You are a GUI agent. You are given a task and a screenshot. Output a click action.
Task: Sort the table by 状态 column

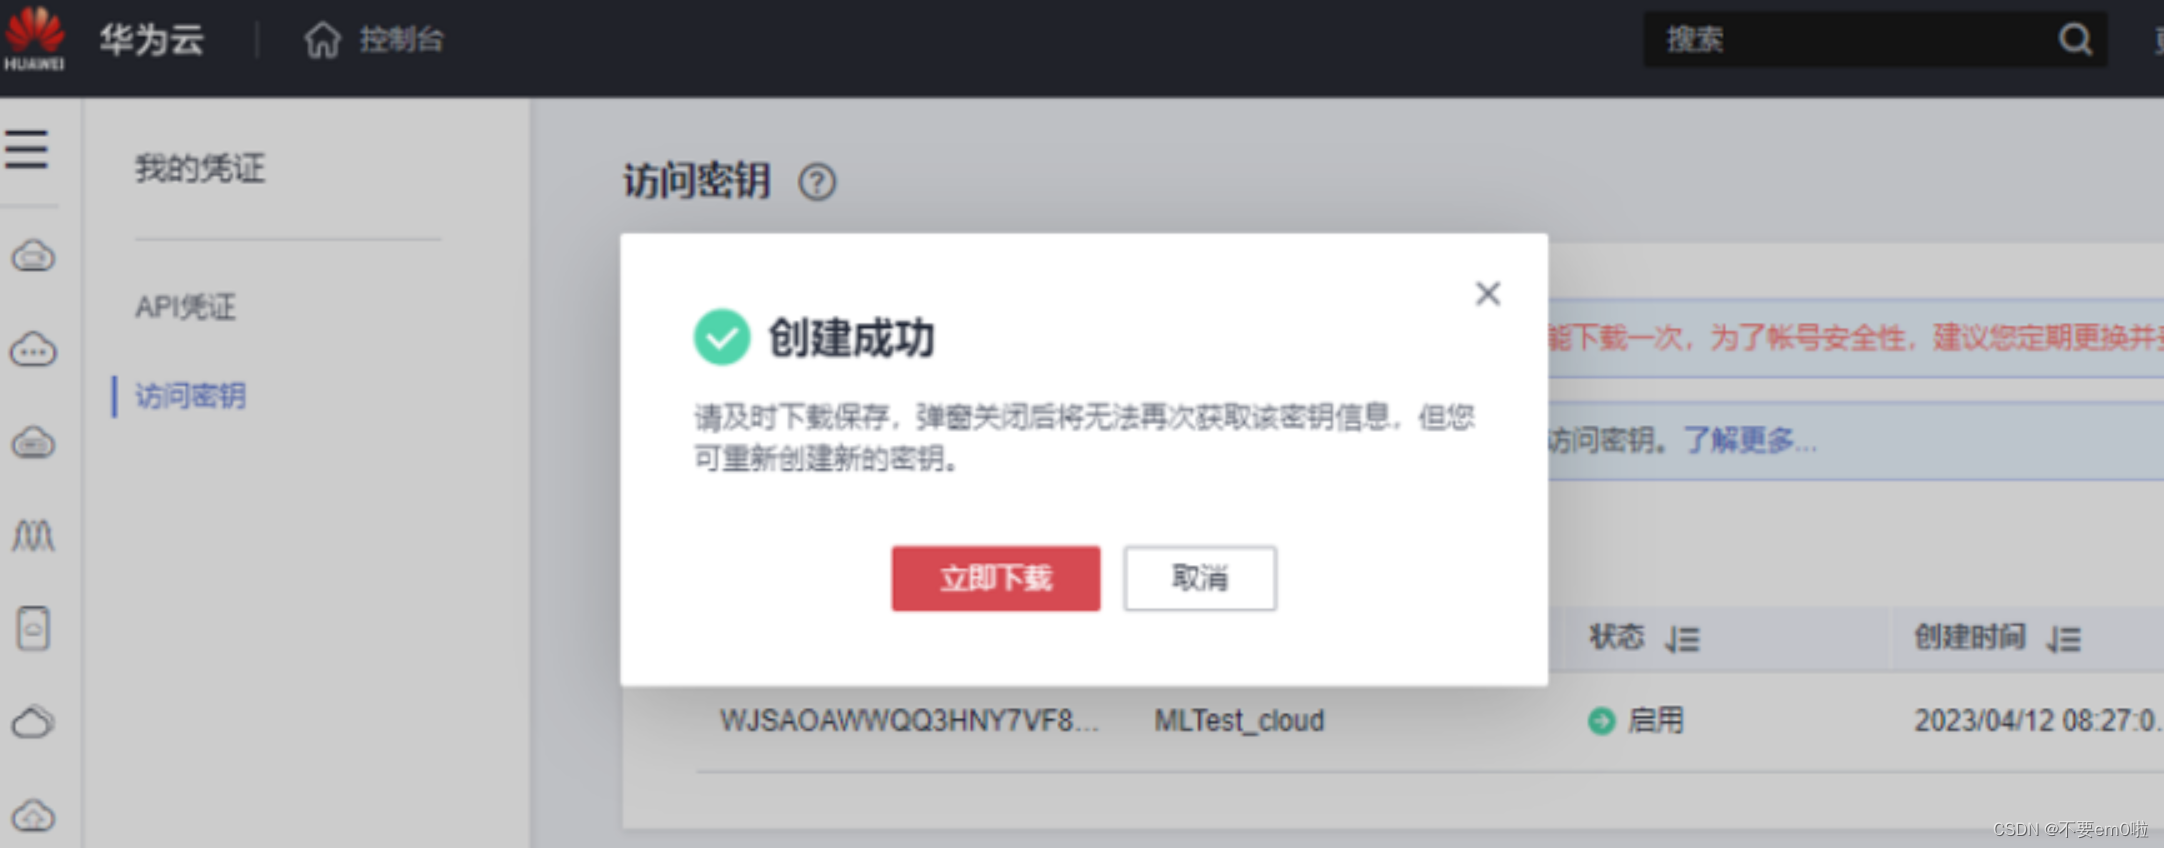click(1682, 638)
